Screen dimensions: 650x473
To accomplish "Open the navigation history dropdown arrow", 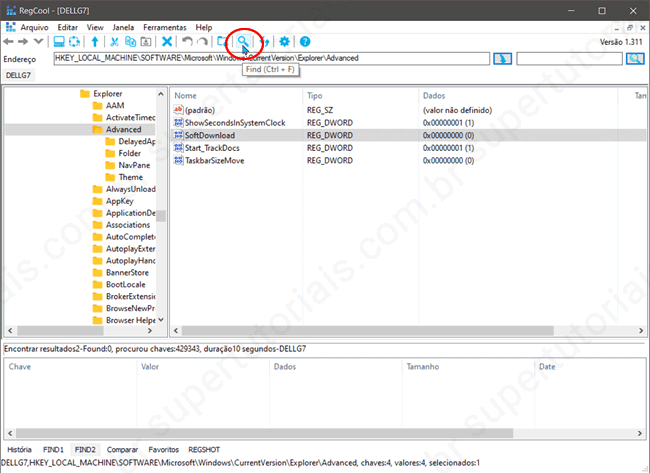I will point(38,41).
